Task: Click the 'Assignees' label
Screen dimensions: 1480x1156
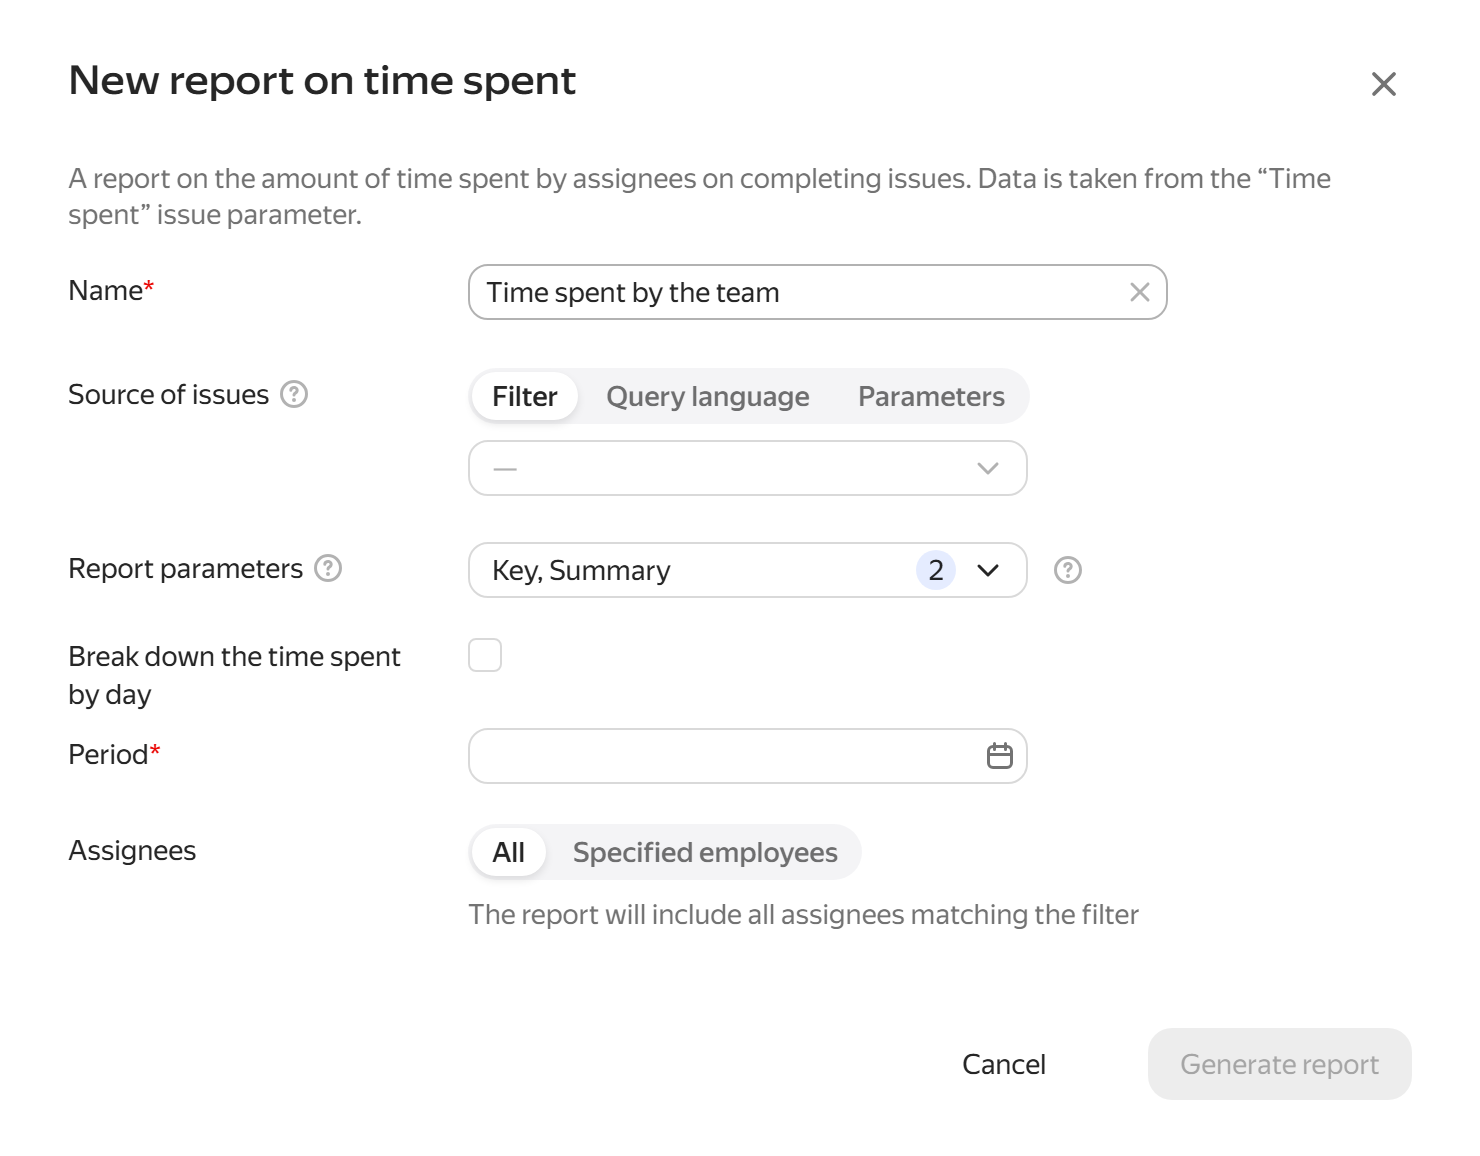Action: click(132, 850)
